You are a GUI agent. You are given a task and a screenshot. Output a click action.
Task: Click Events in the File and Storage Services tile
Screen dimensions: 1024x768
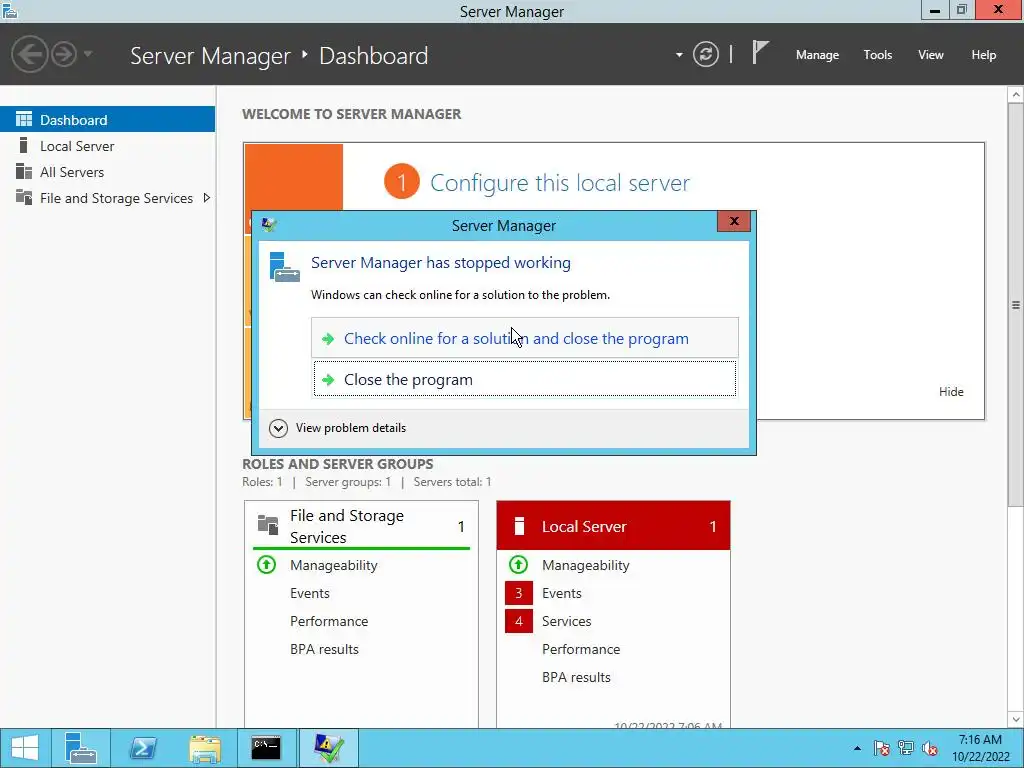click(x=310, y=593)
